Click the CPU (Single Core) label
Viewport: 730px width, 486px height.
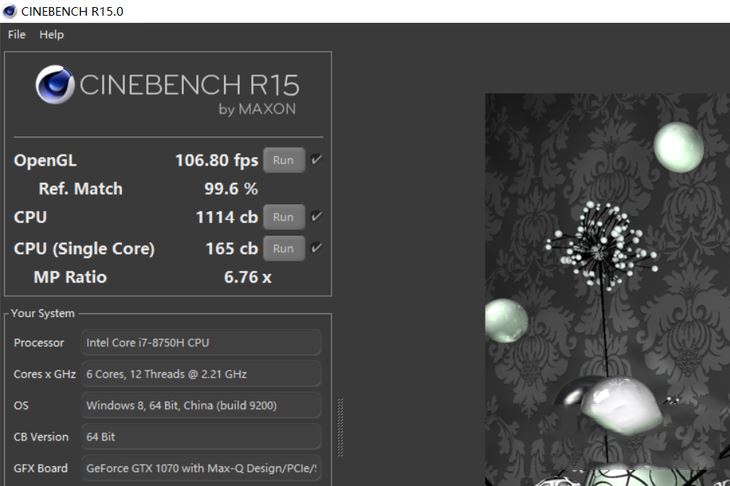click(84, 249)
